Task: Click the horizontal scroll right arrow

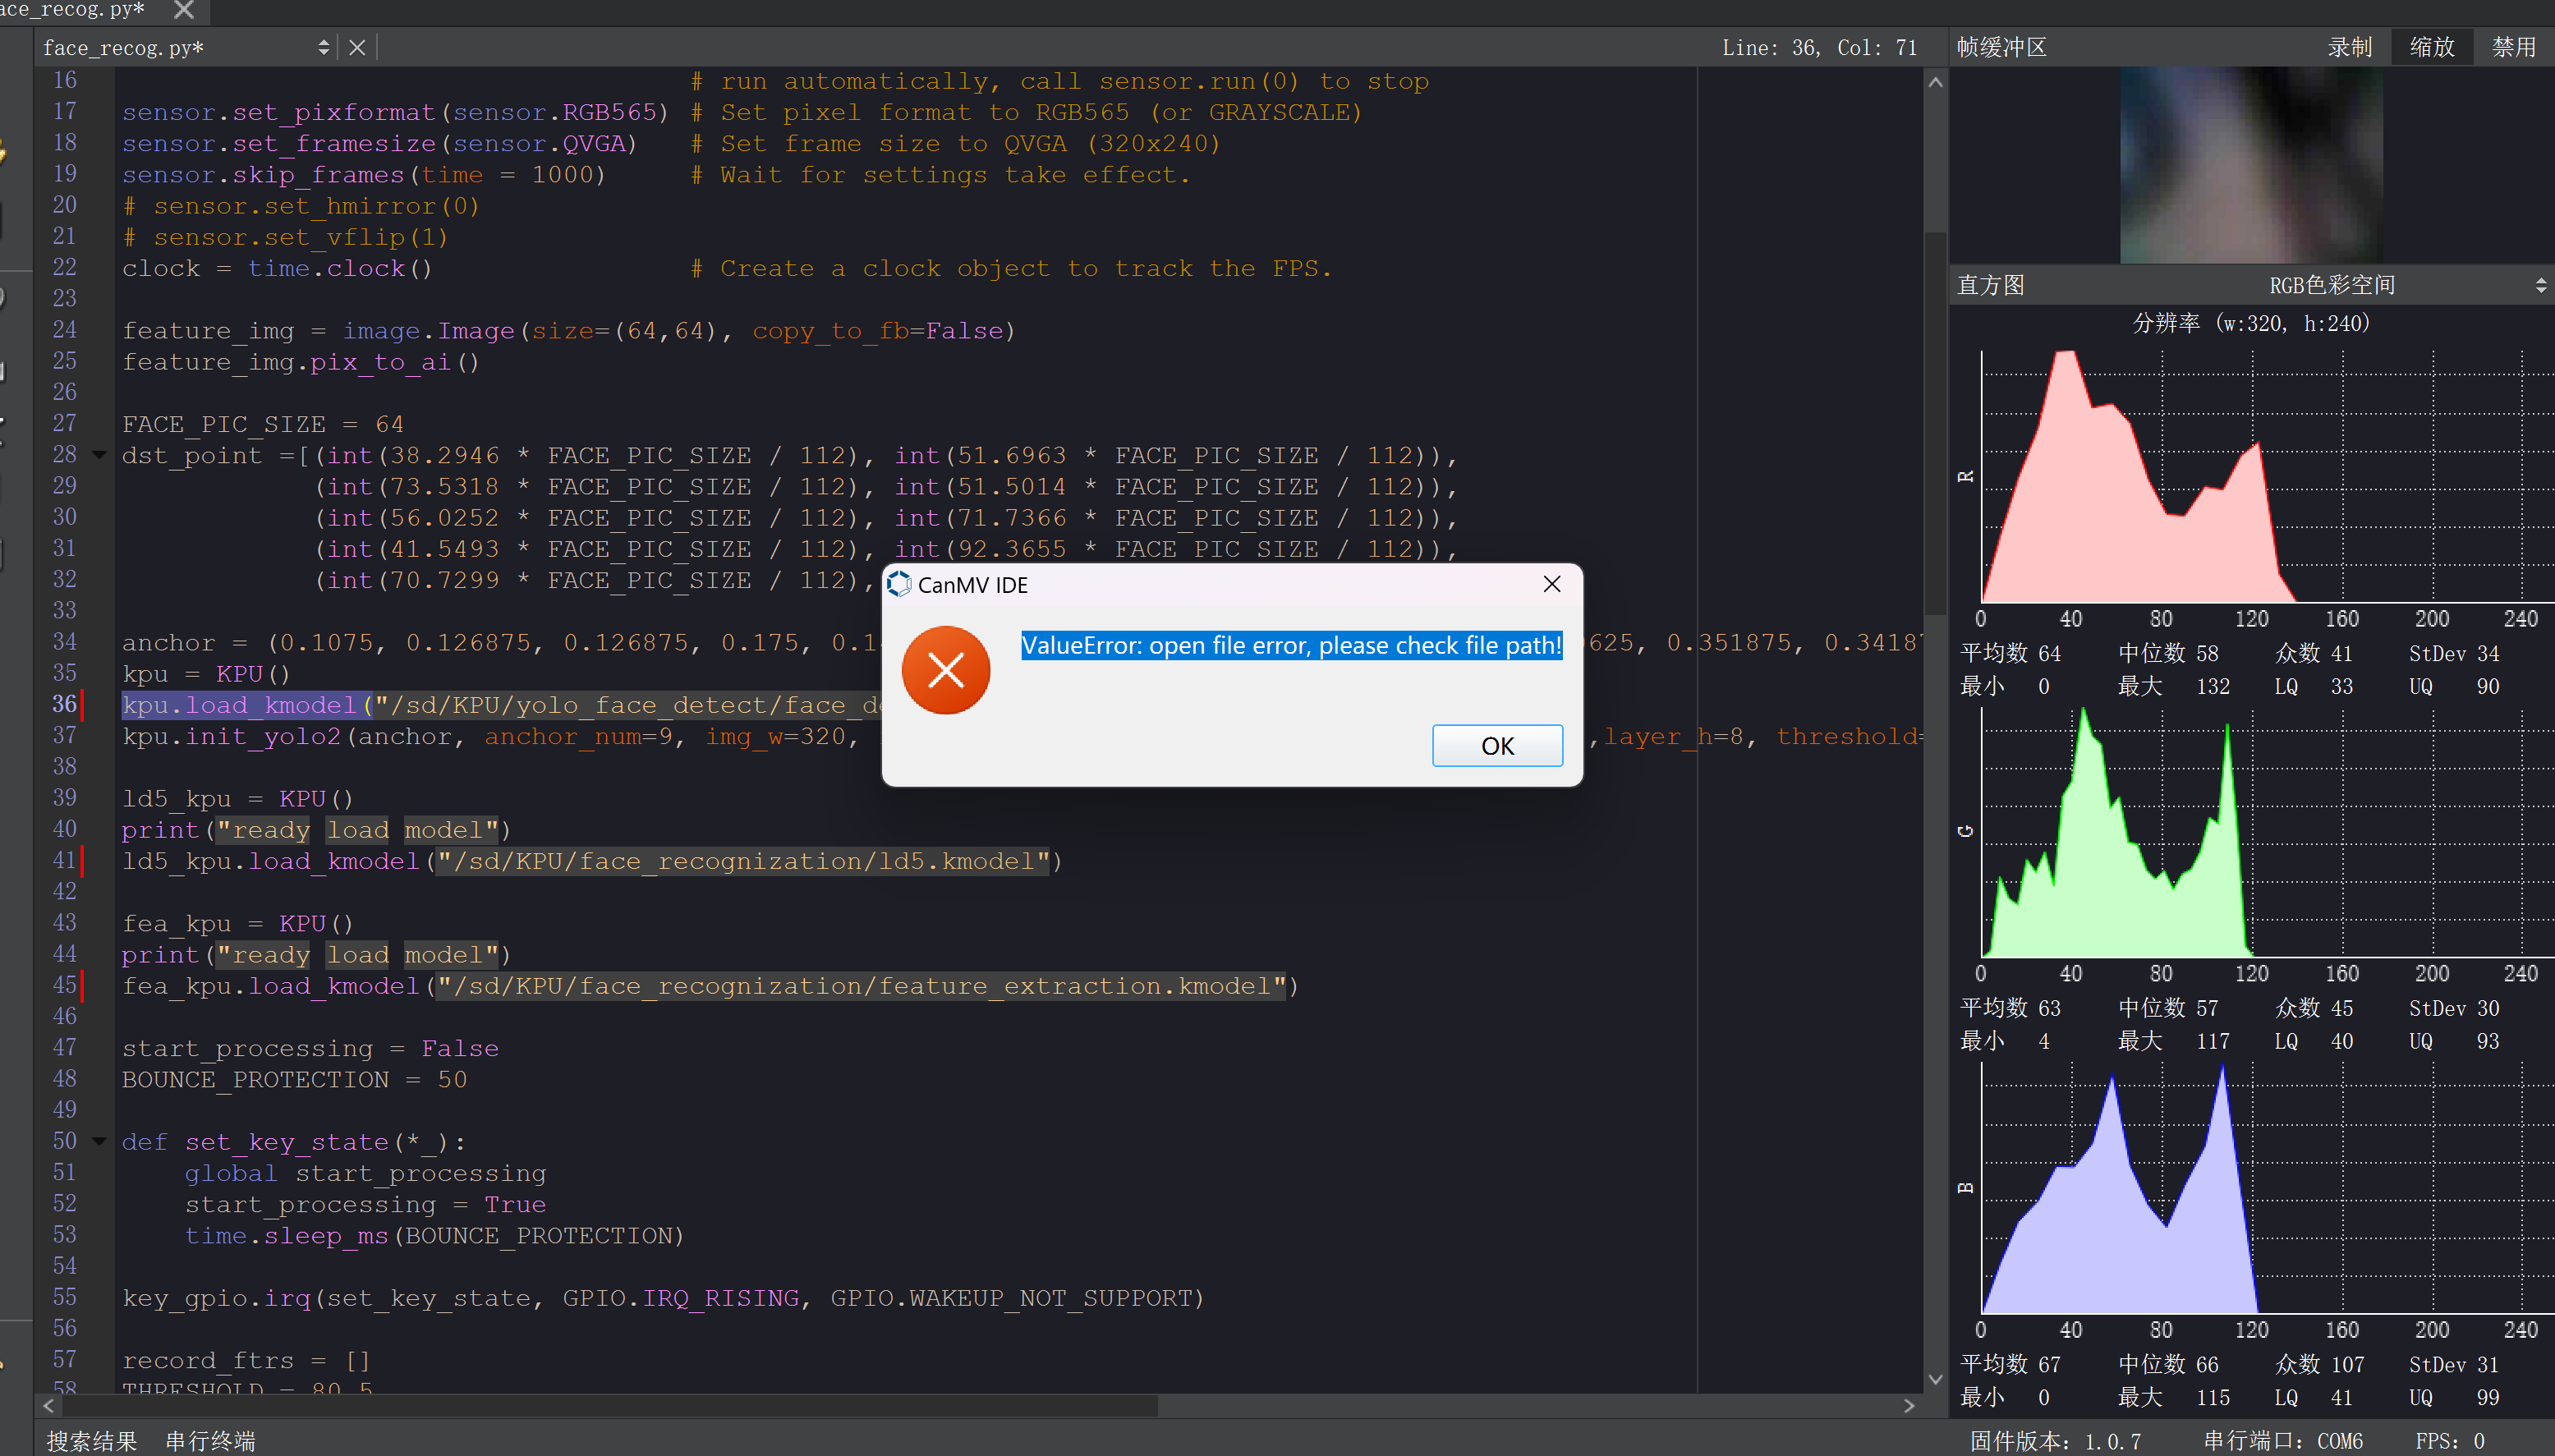Action: tap(1909, 1405)
